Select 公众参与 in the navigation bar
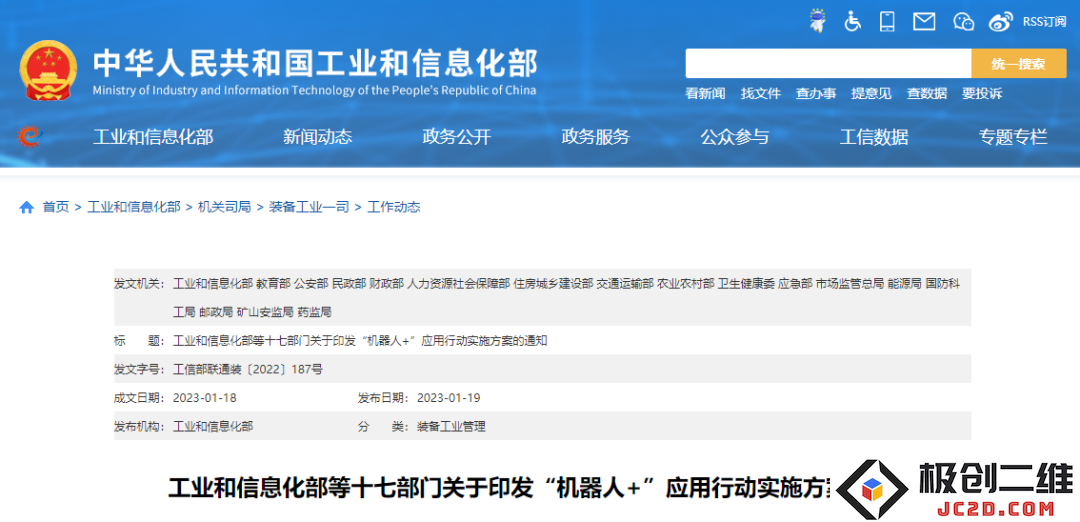Image resolution: width=1080 pixels, height=522 pixels. coord(735,137)
